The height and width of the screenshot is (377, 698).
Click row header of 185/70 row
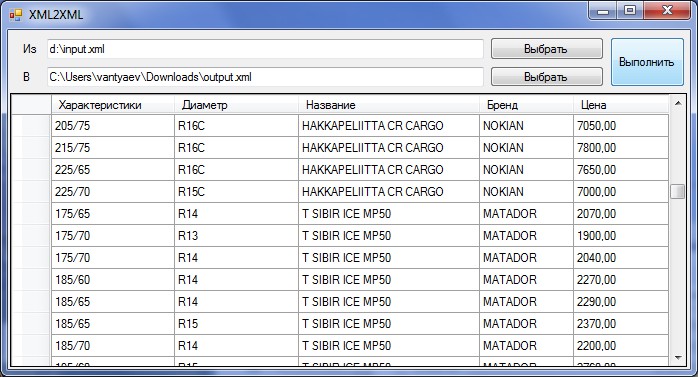click(x=31, y=346)
